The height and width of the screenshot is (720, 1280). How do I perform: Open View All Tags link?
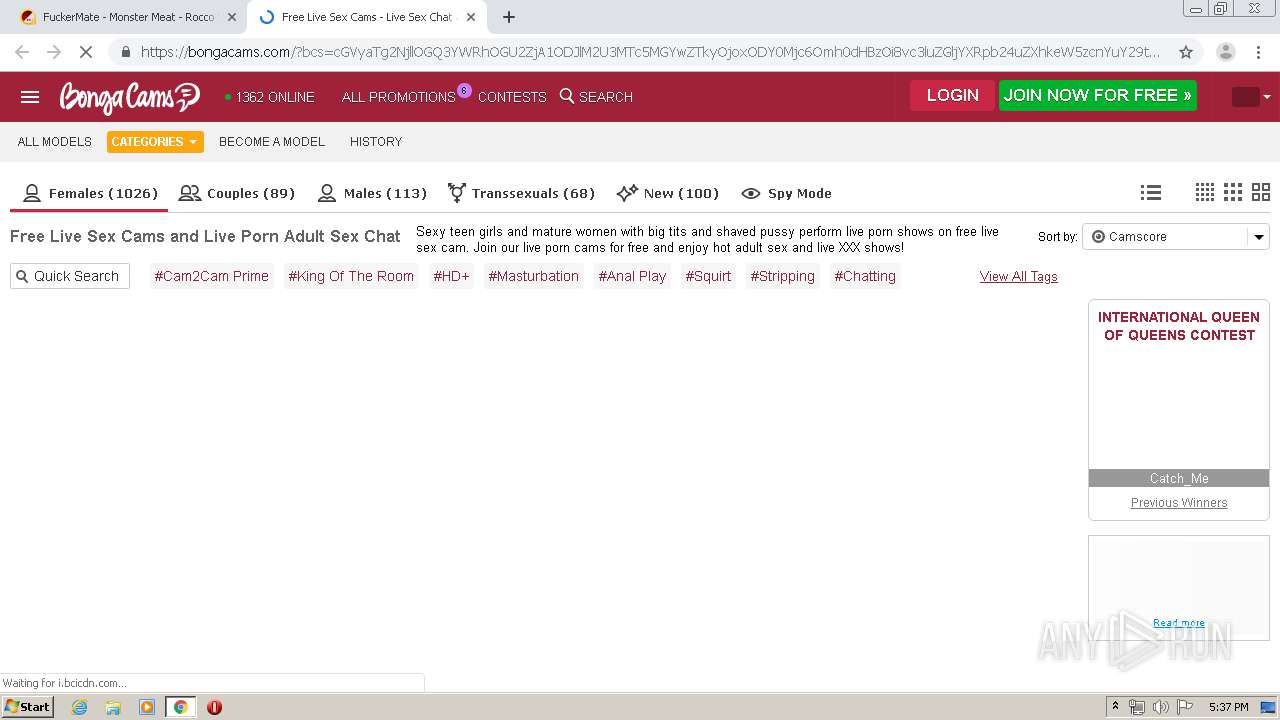(x=1018, y=277)
